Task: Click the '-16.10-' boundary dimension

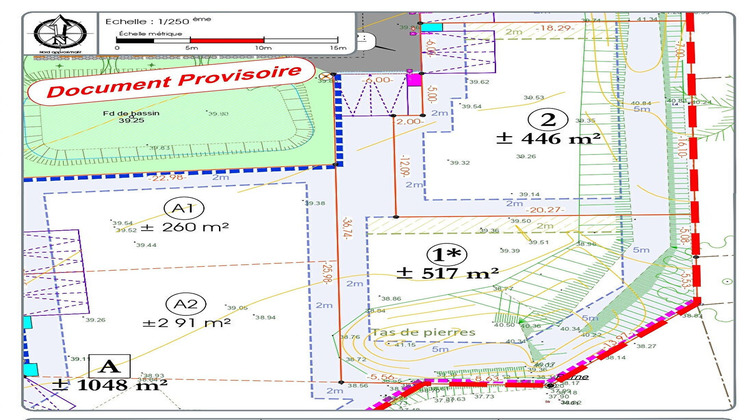Action: (x=682, y=147)
